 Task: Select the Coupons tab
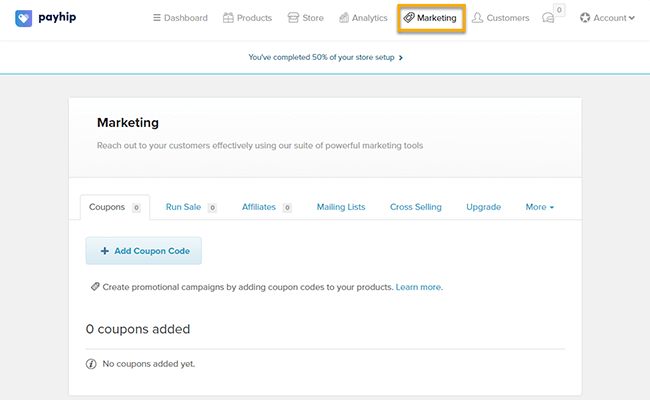point(107,207)
